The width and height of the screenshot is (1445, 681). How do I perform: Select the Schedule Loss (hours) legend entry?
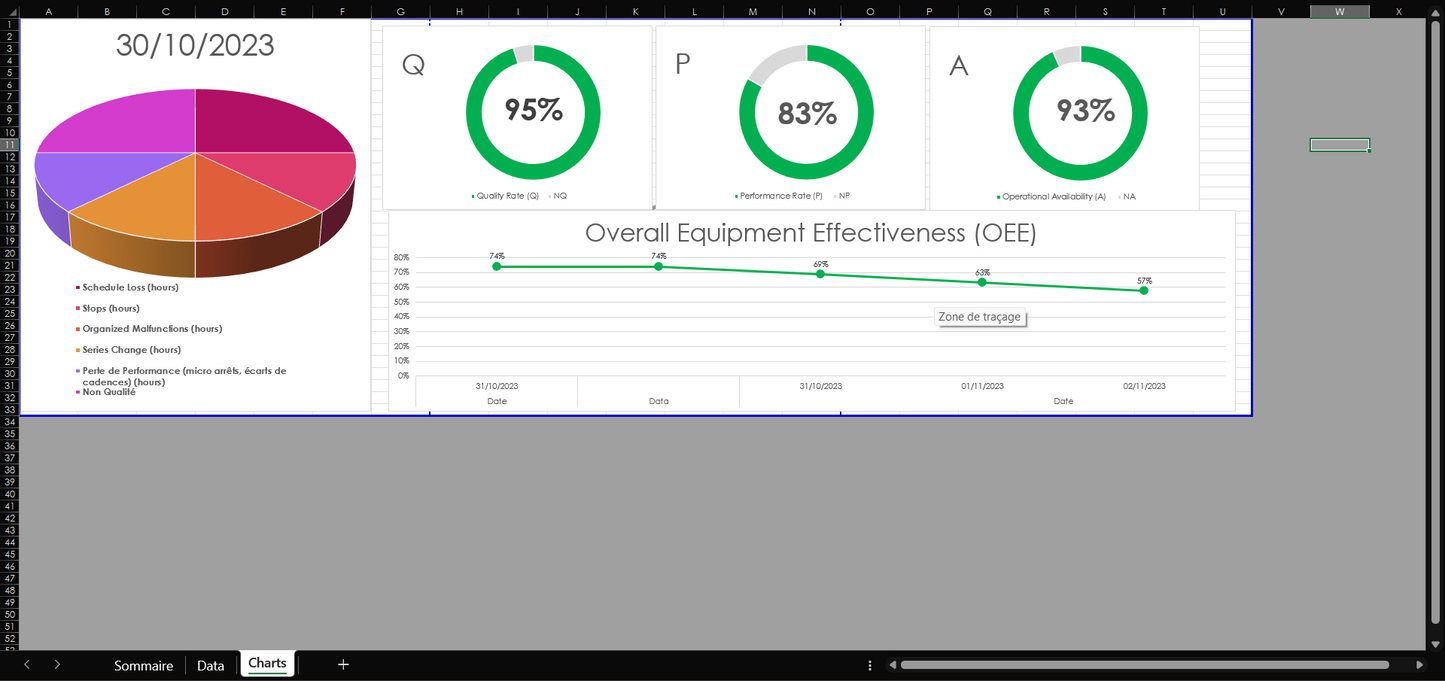[130, 287]
